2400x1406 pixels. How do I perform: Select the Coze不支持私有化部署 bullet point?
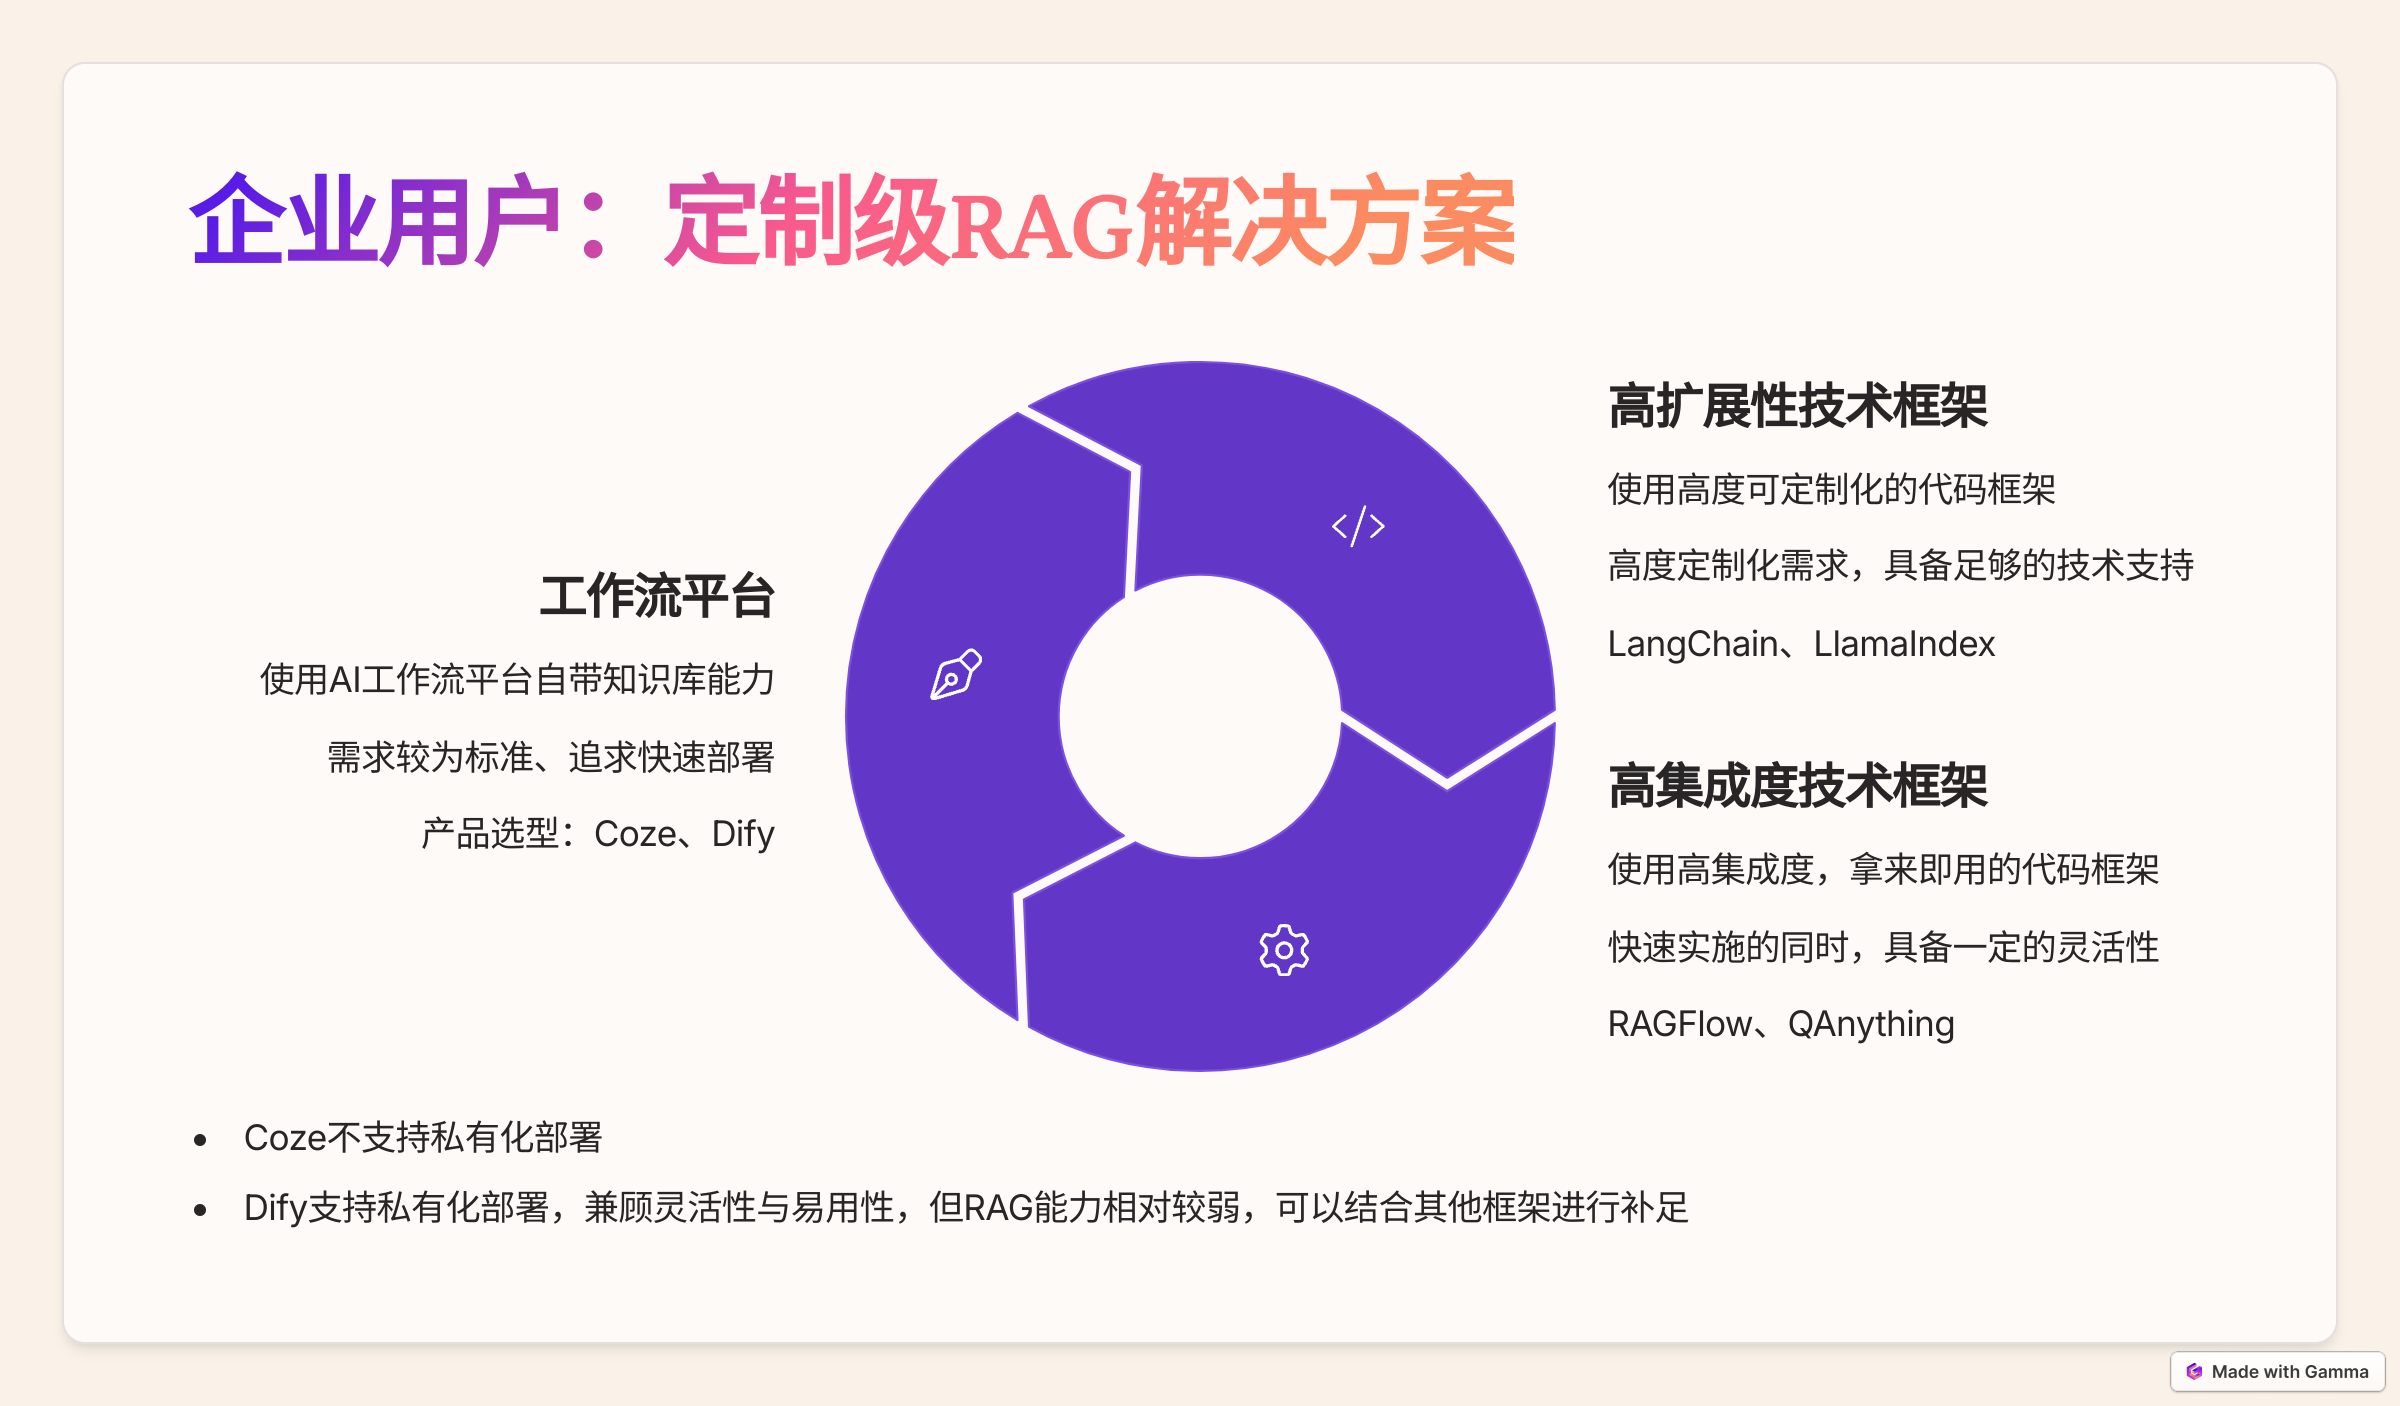click(425, 1136)
